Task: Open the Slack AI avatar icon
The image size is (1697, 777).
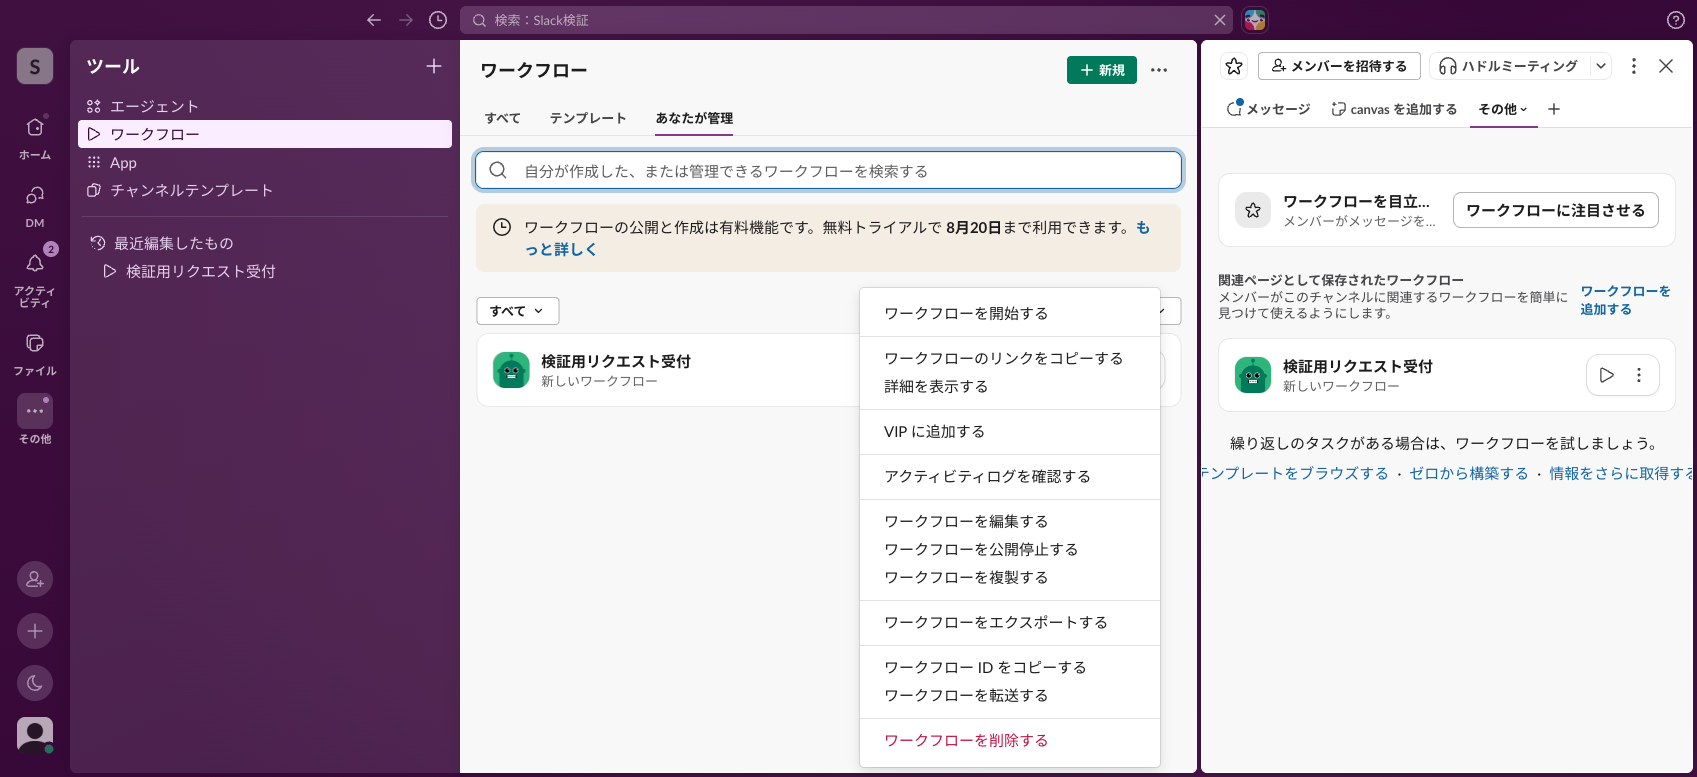Action: pyautogui.click(x=1255, y=20)
